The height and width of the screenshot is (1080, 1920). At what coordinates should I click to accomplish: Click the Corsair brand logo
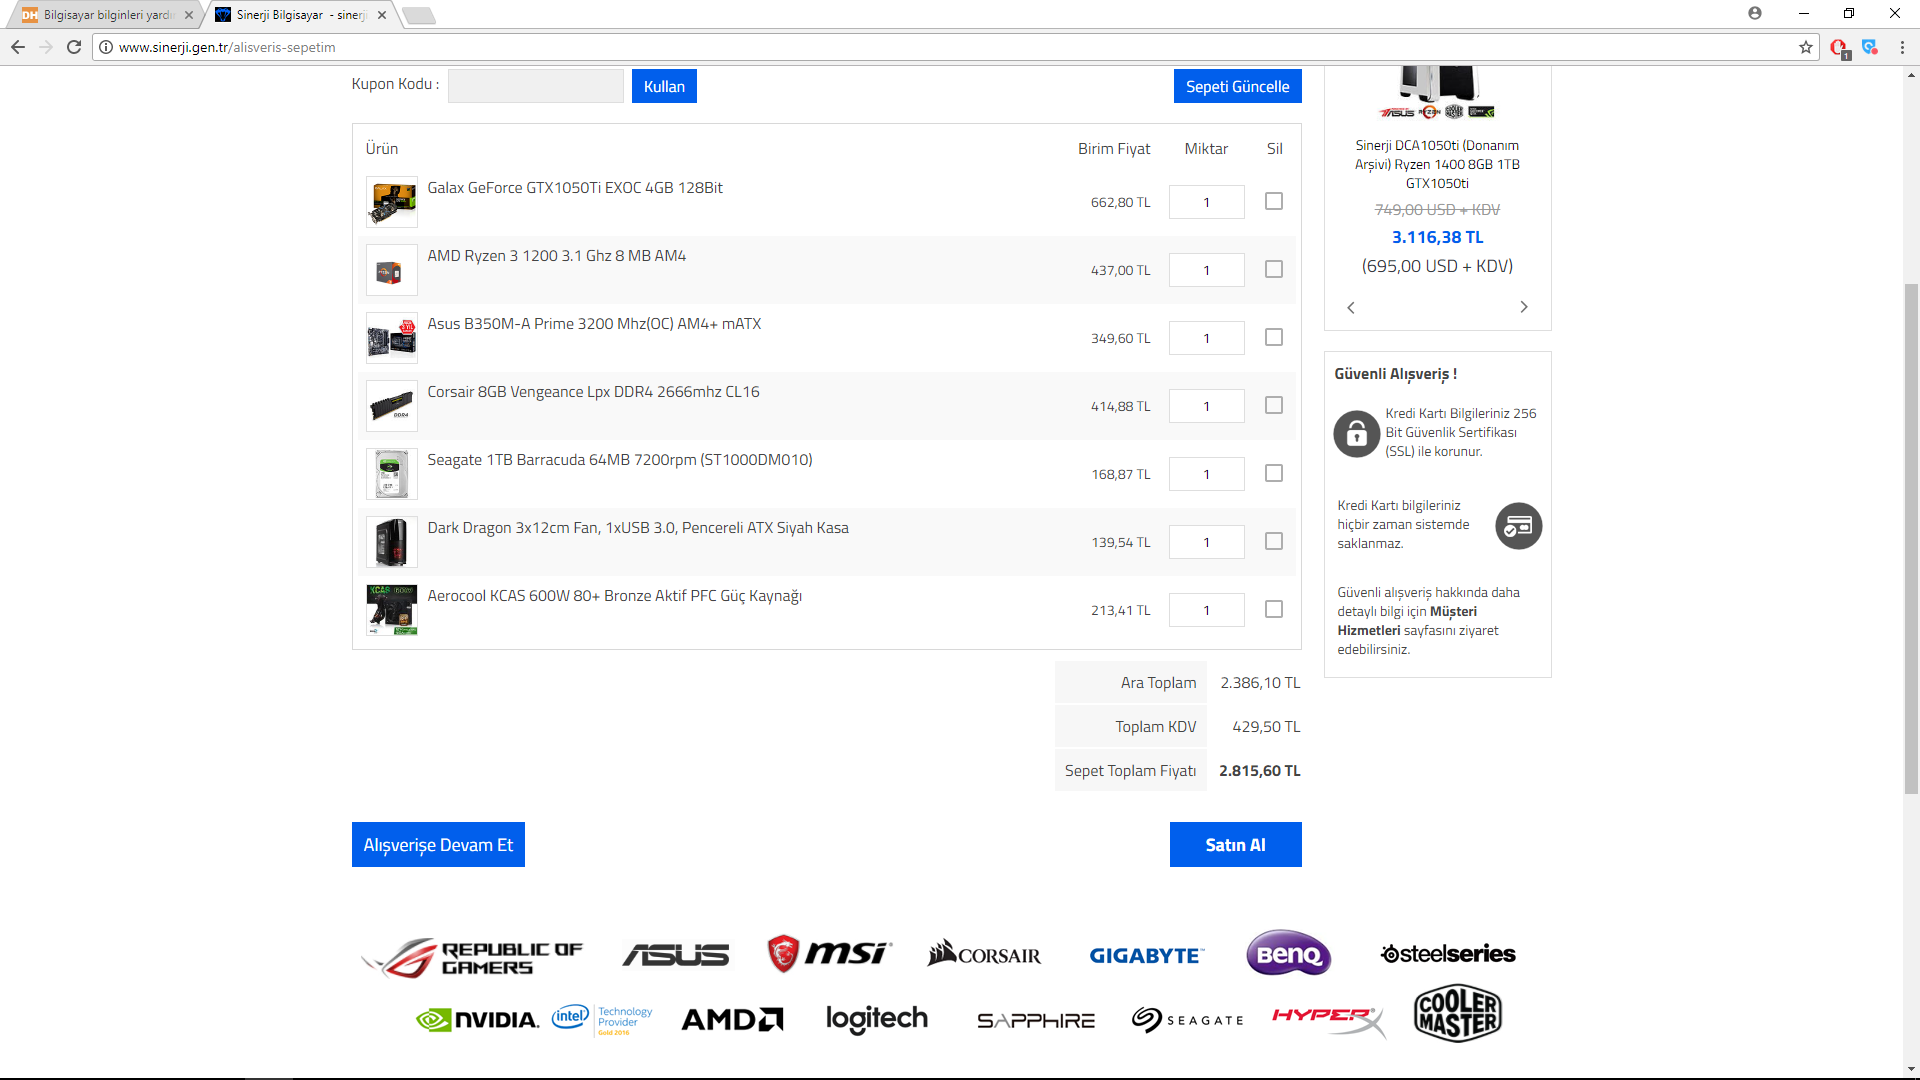point(984,954)
